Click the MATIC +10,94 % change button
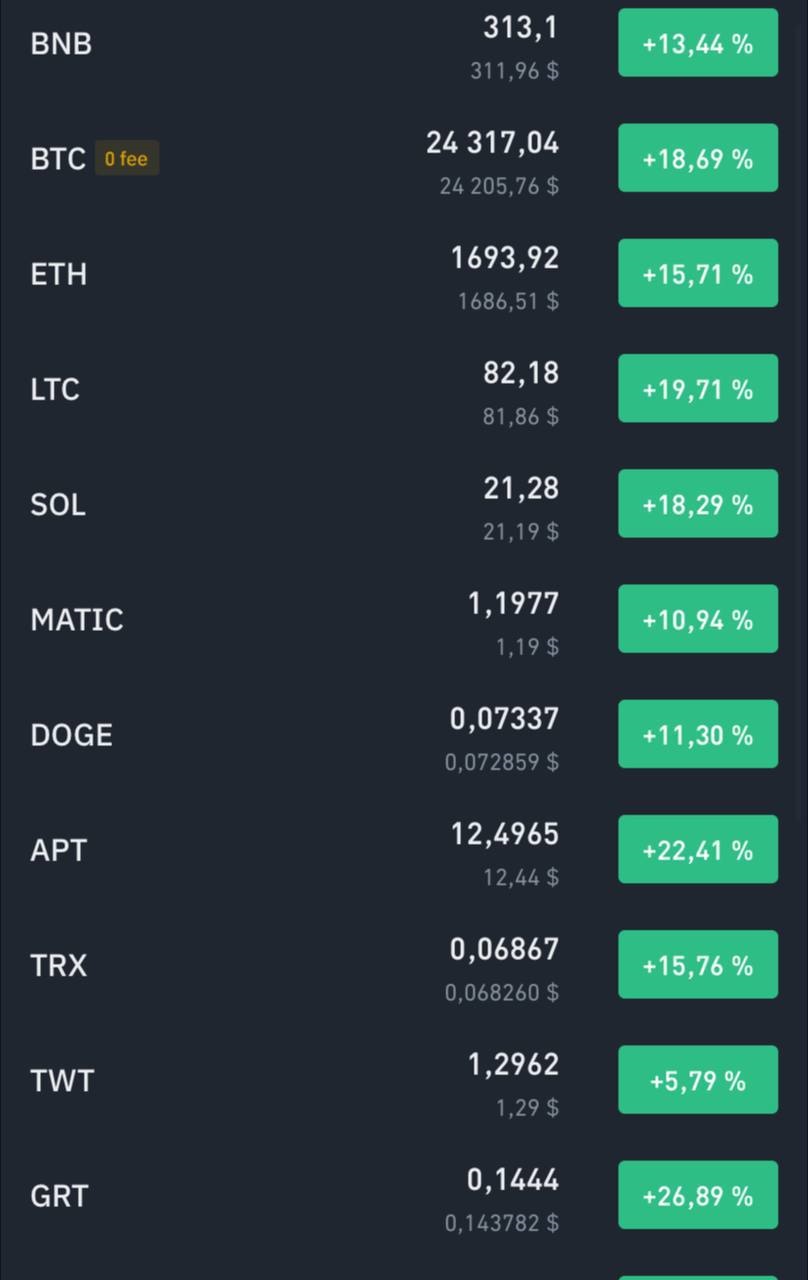This screenshot has height=1280, width=808. [x=698, y=619]
